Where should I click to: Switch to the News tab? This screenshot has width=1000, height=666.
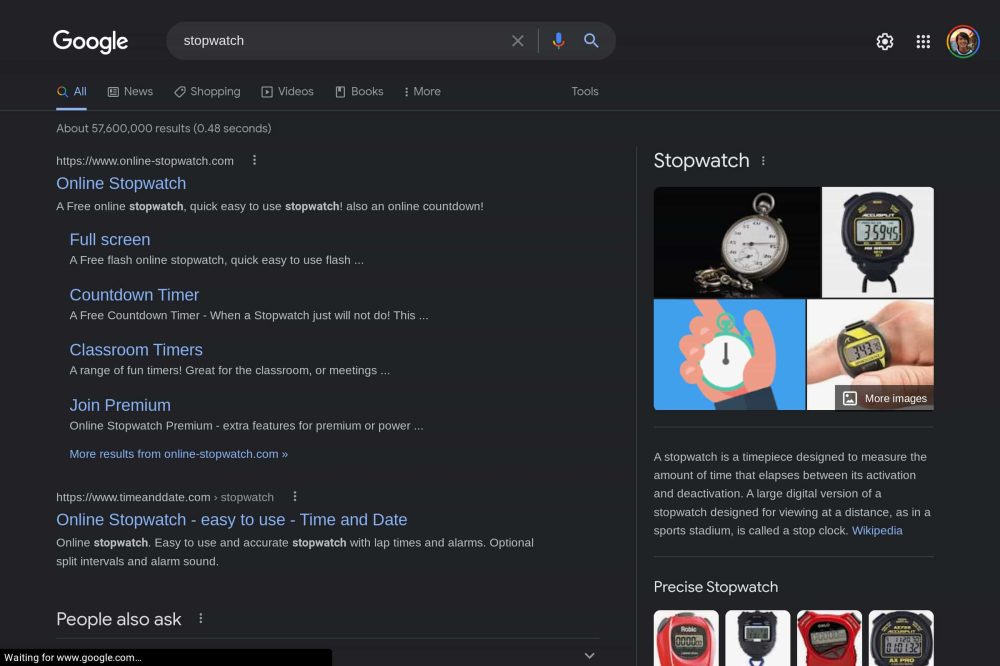130,91
